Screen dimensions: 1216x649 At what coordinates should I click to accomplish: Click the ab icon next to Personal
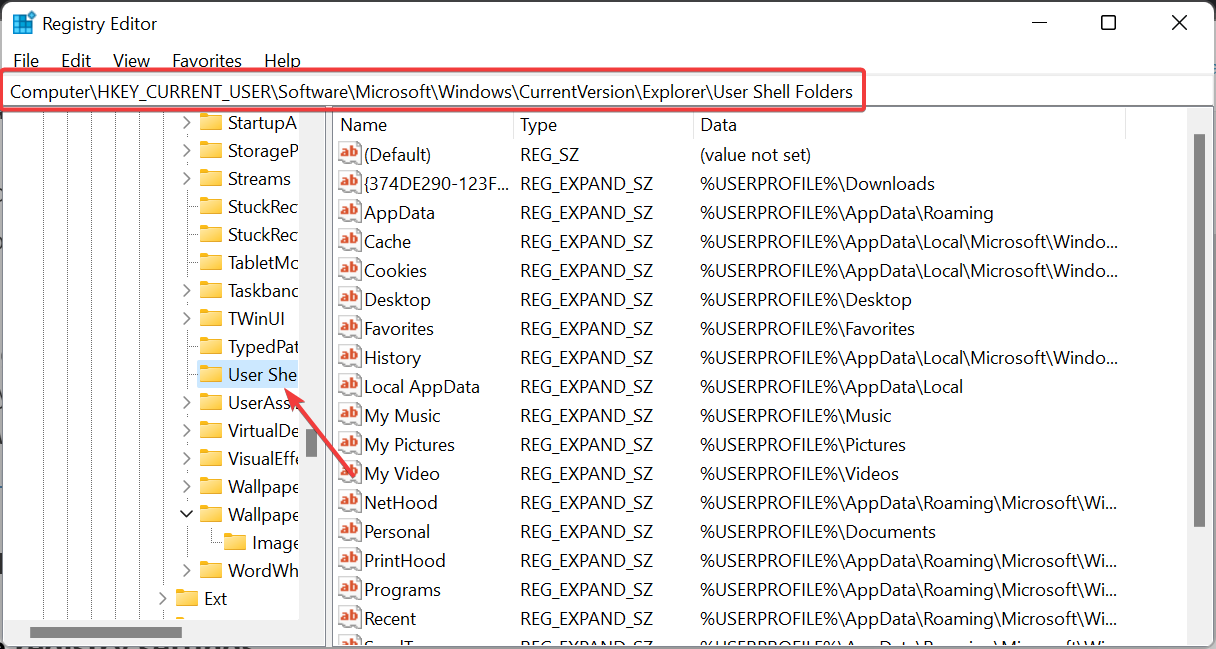tap(348, 531)
